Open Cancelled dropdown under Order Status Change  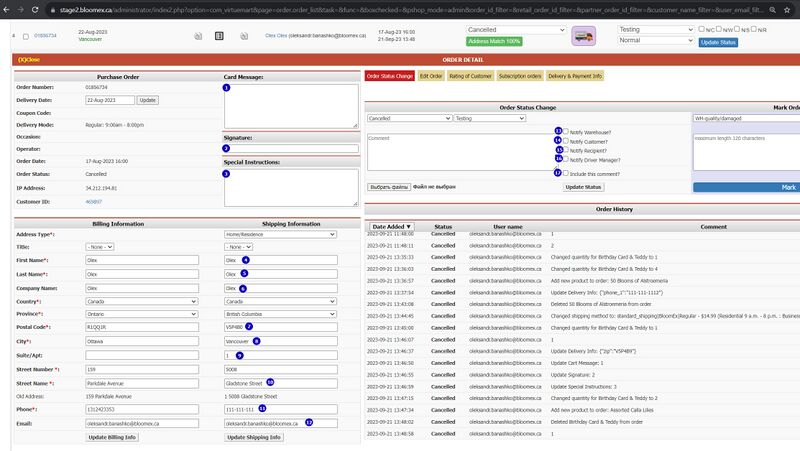click(409, 118)
